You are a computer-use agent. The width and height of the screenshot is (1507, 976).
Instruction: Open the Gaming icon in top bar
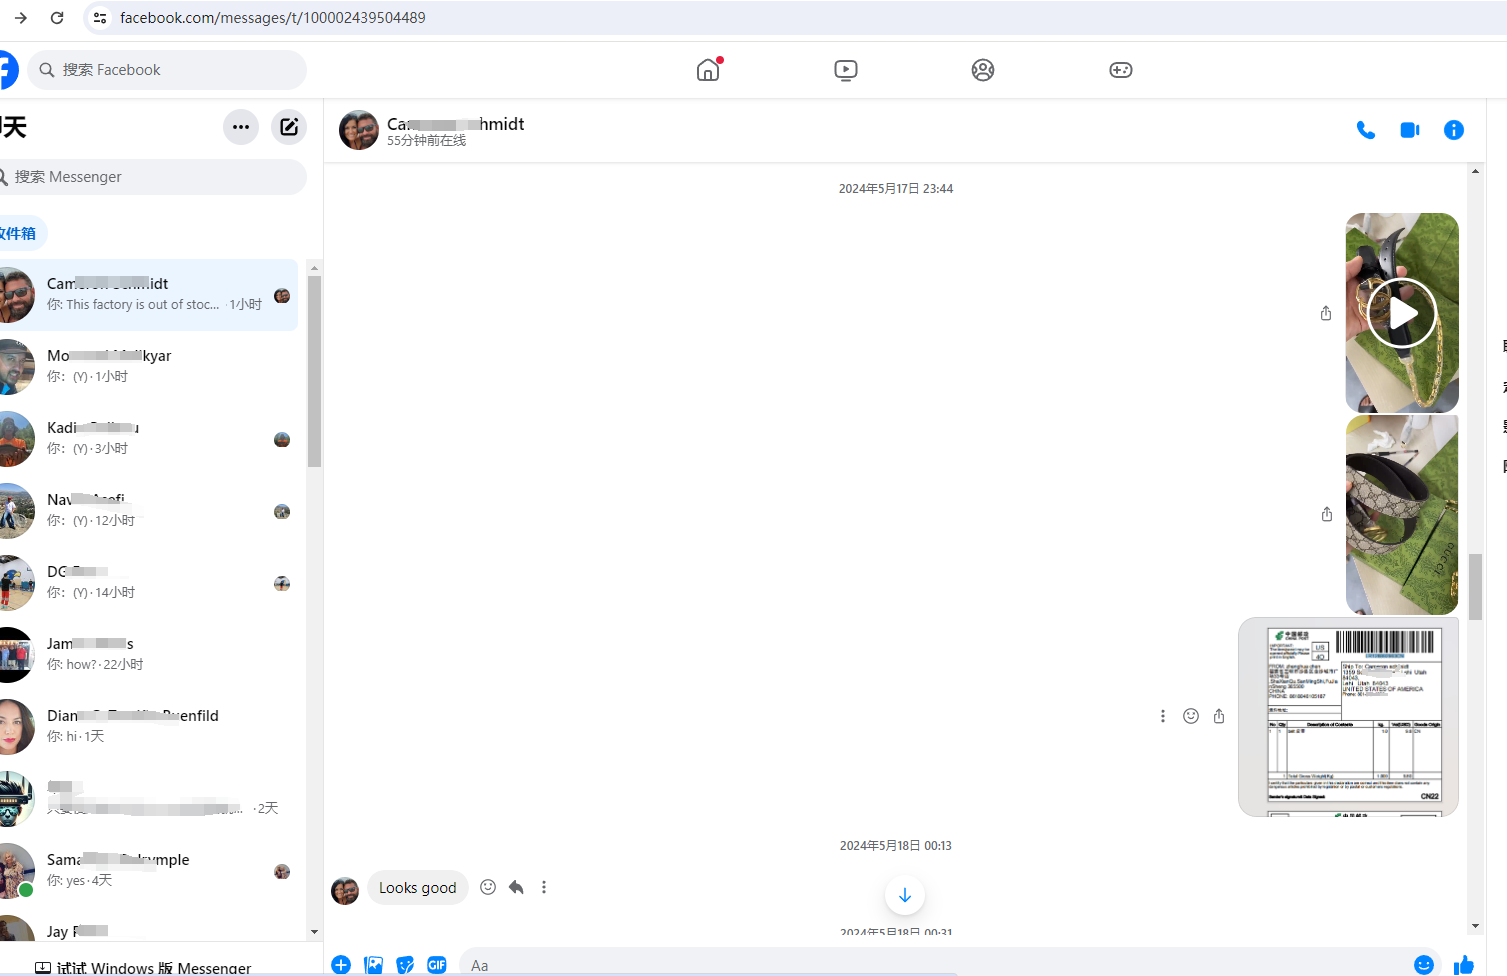point(1120,70)
